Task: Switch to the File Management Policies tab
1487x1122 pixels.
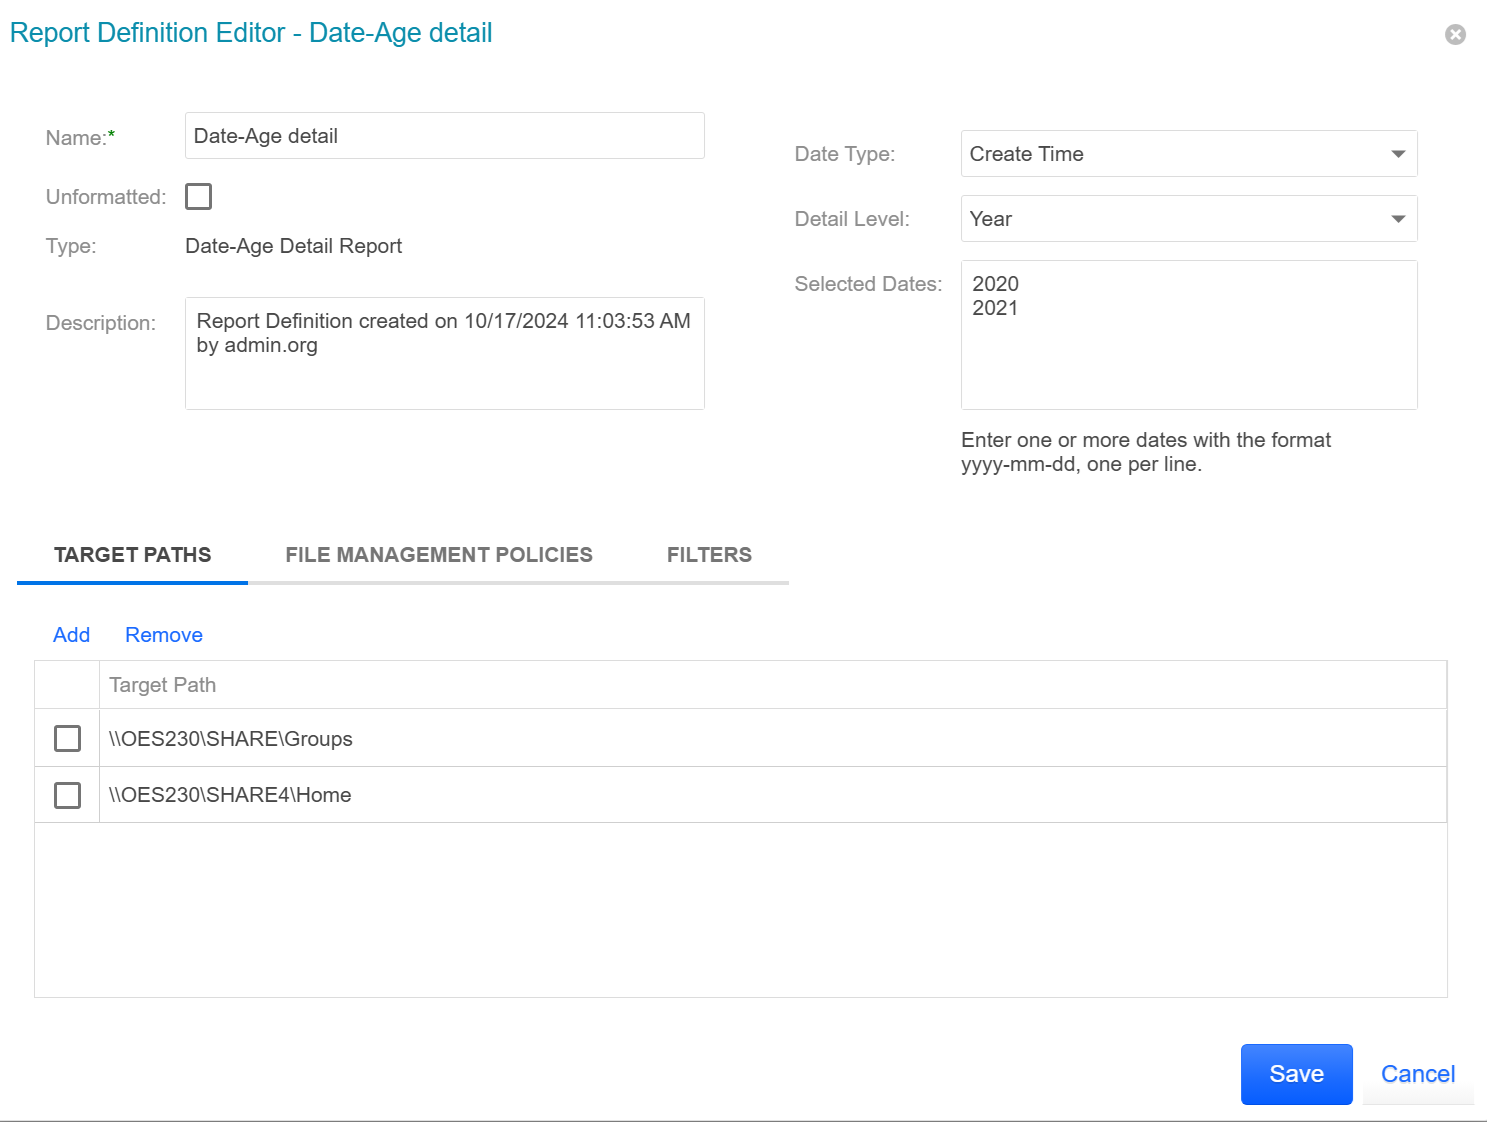Action: (x=439, y=555)
